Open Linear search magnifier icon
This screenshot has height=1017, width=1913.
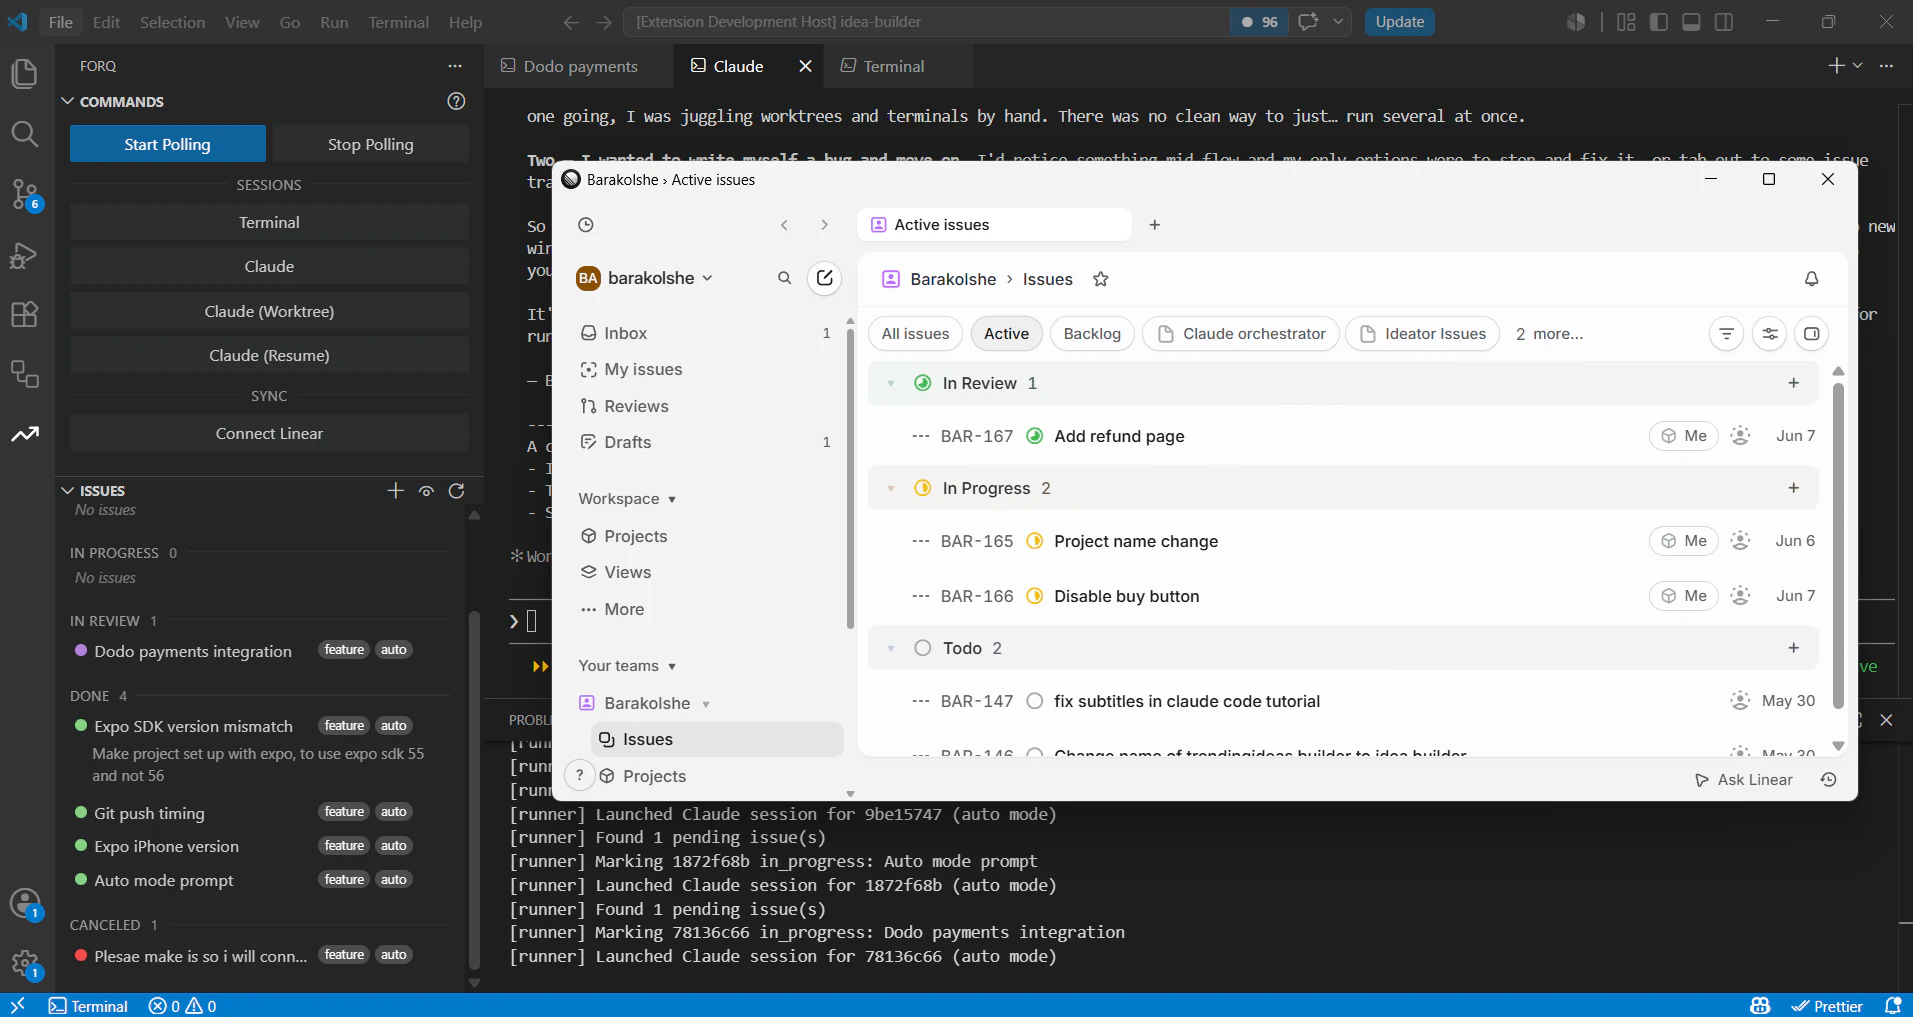pyautogui.click(x=785, y=278)
